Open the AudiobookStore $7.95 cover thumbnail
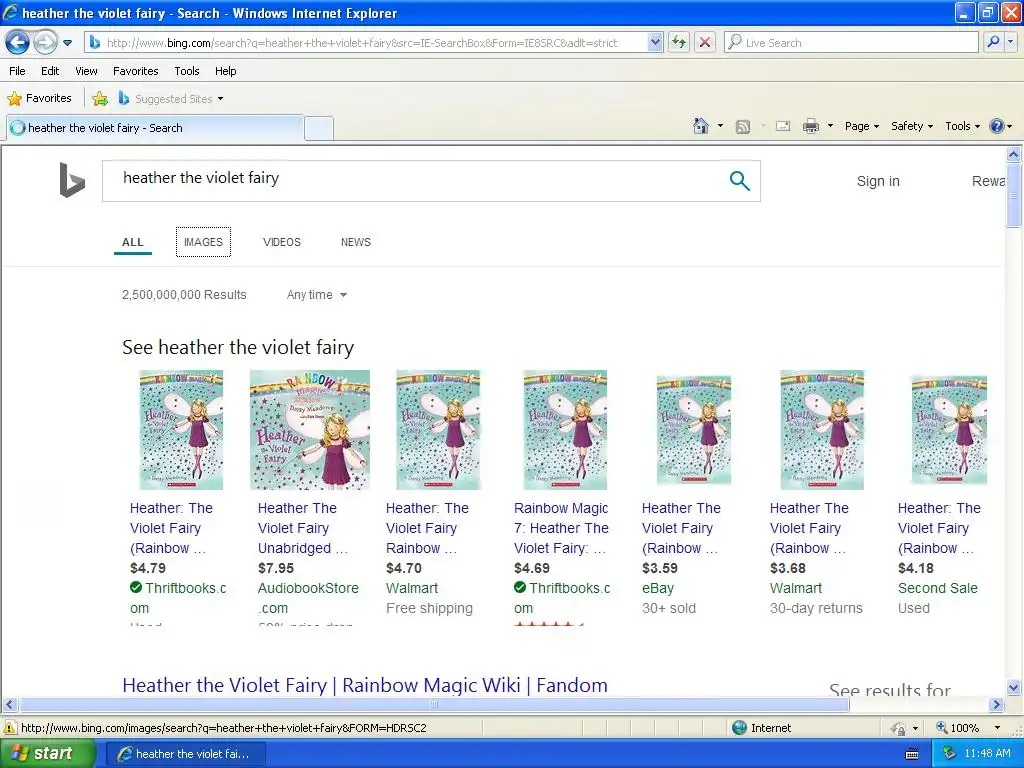This screenshot has width=1024, height=768. tap(310, 430)
